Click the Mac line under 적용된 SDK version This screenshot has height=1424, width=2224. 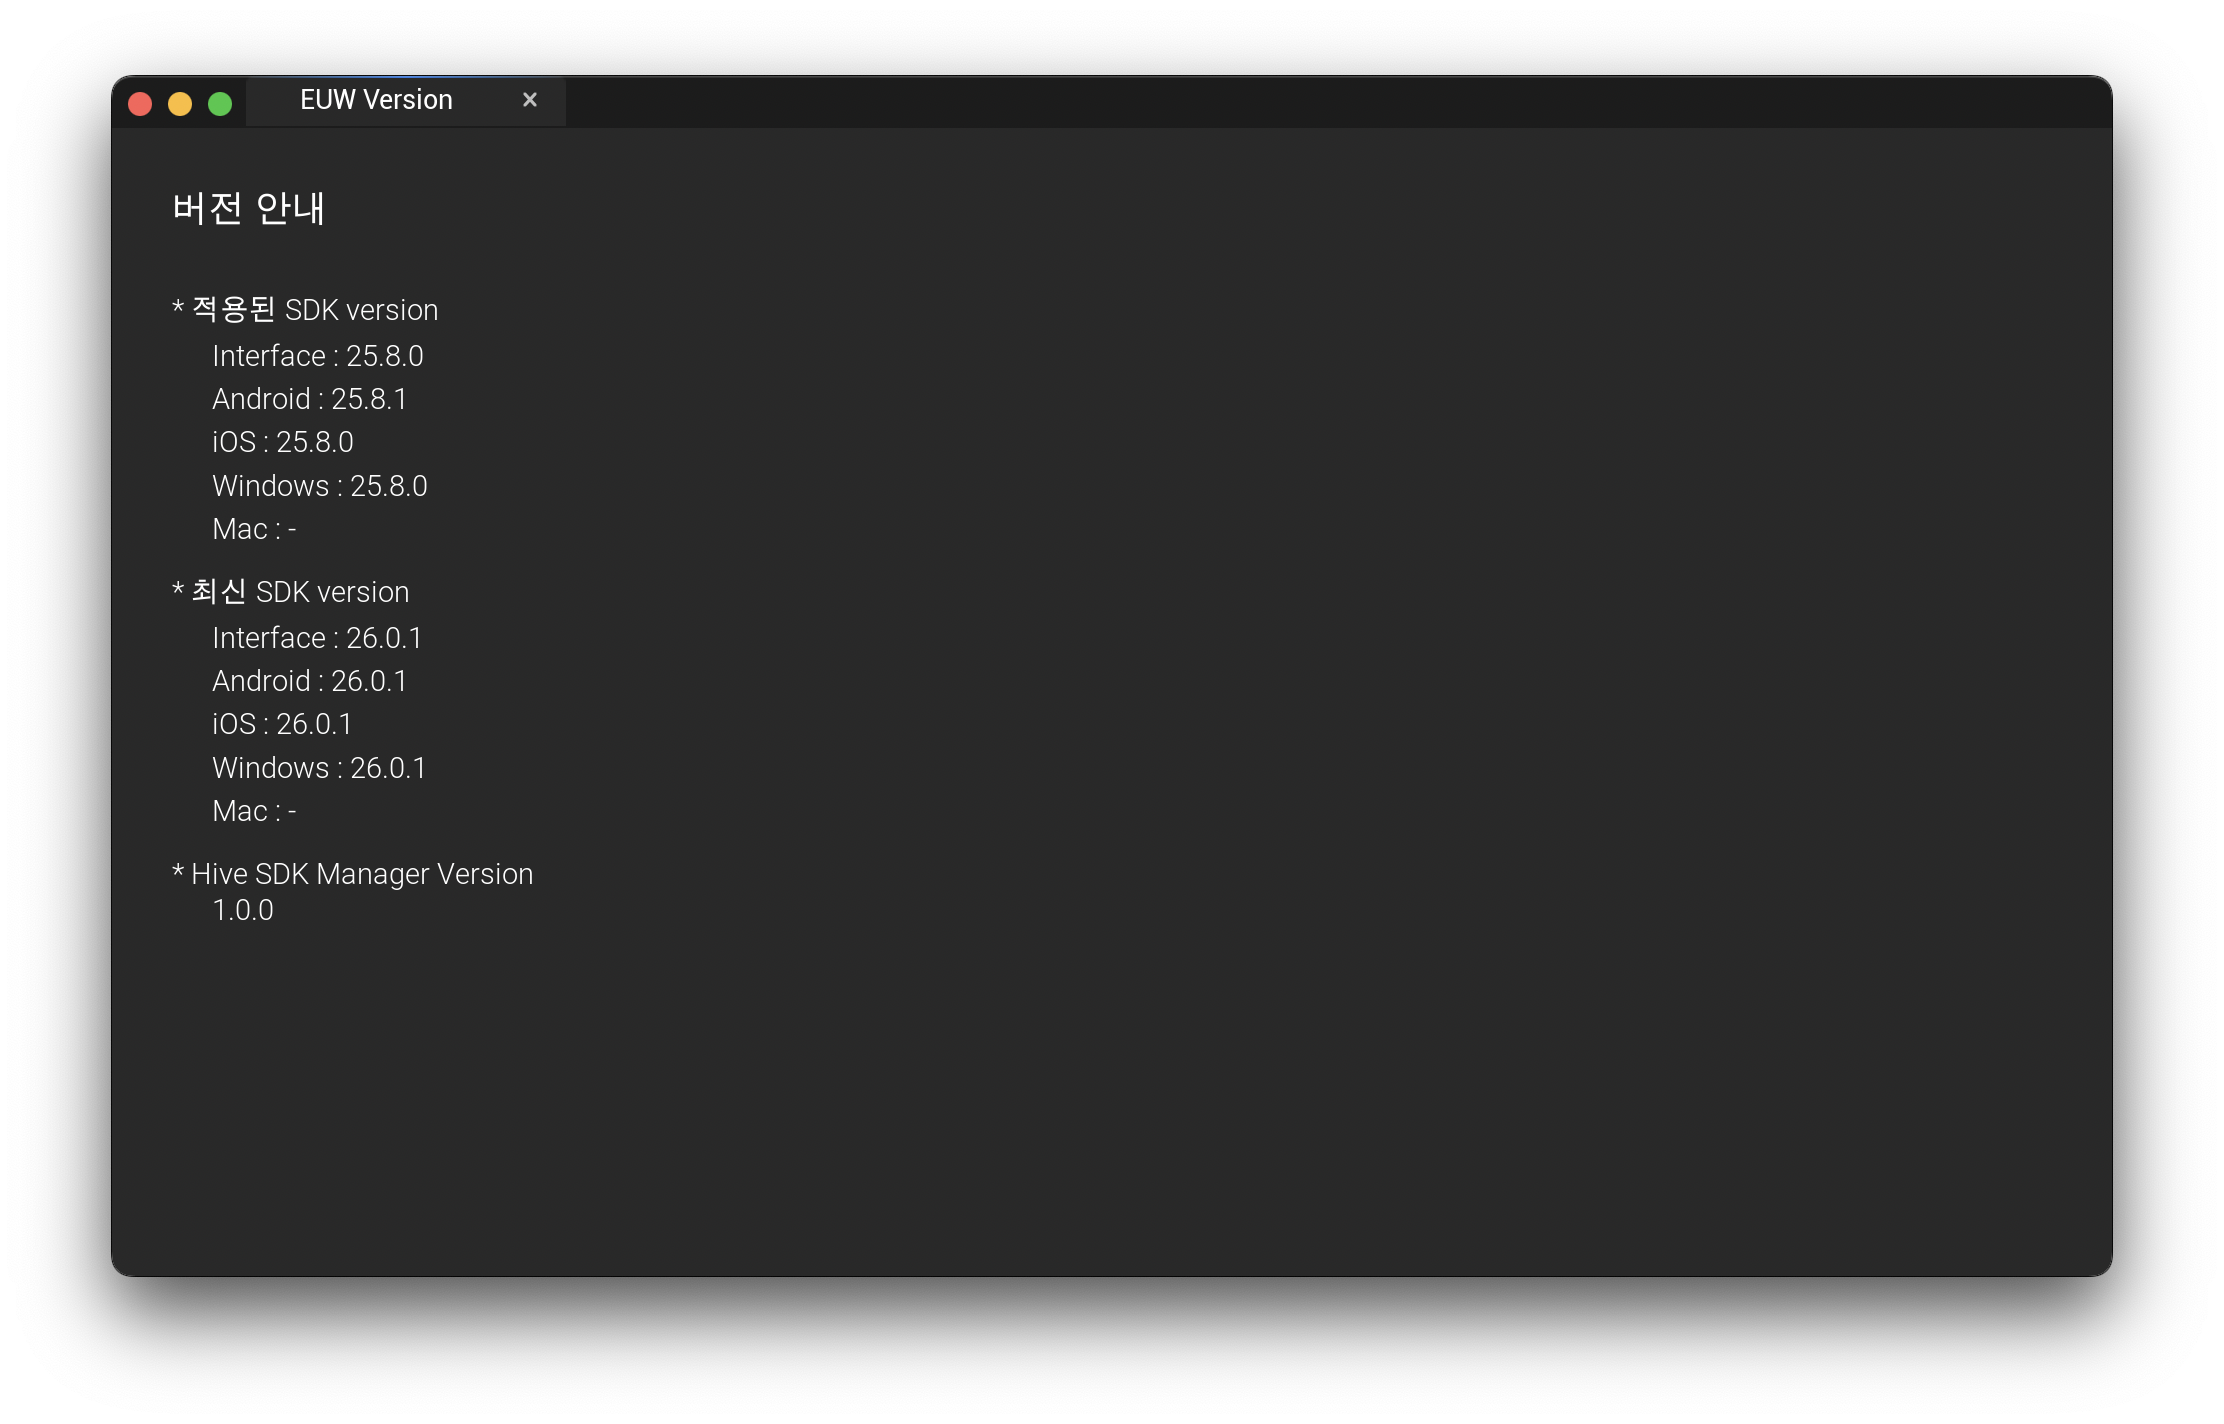pos(254,529)
